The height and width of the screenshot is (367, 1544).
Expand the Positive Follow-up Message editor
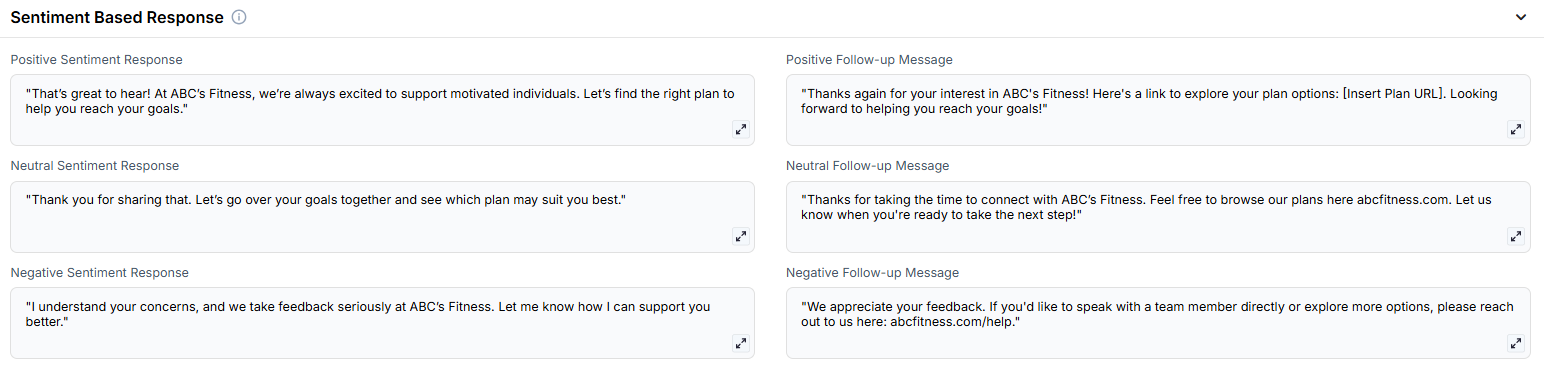(x=1516, y=129)
